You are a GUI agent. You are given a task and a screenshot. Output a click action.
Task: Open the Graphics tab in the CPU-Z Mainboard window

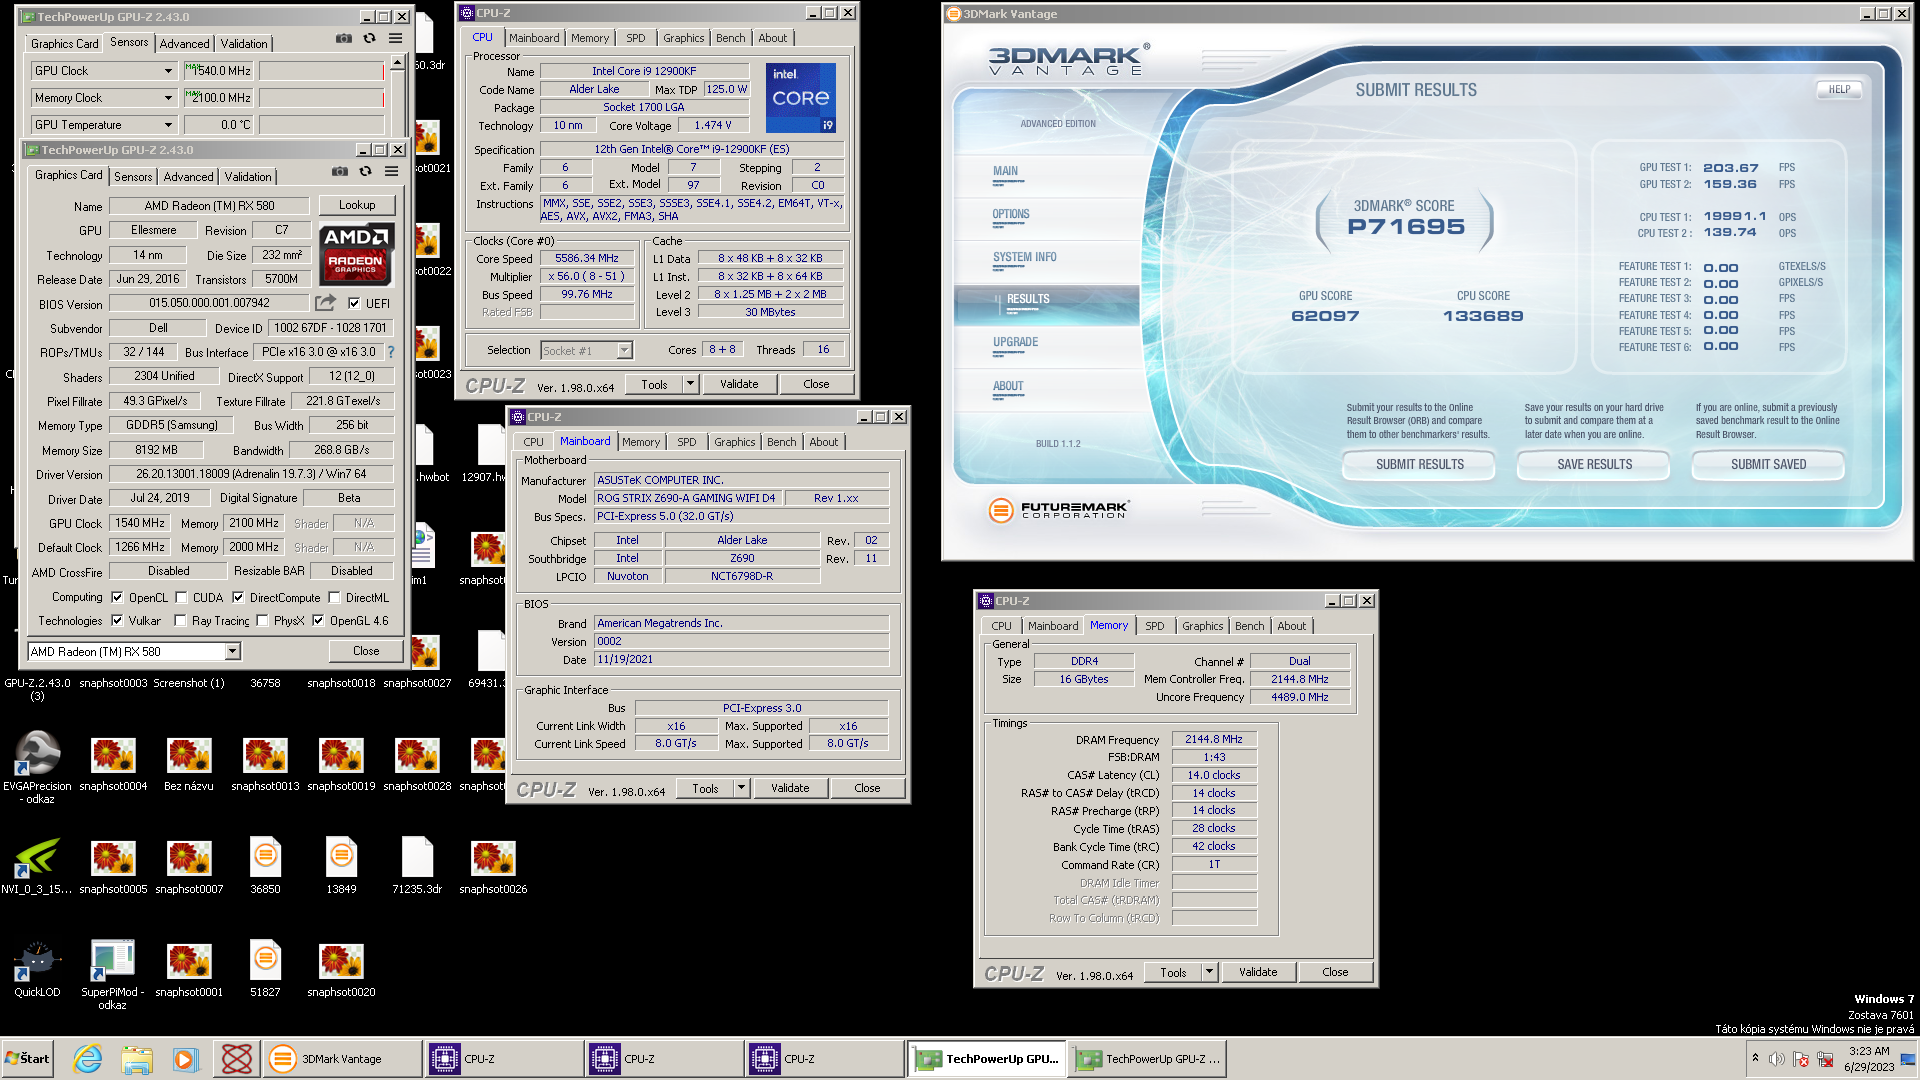pyautogui.click(x=734, y=442)
